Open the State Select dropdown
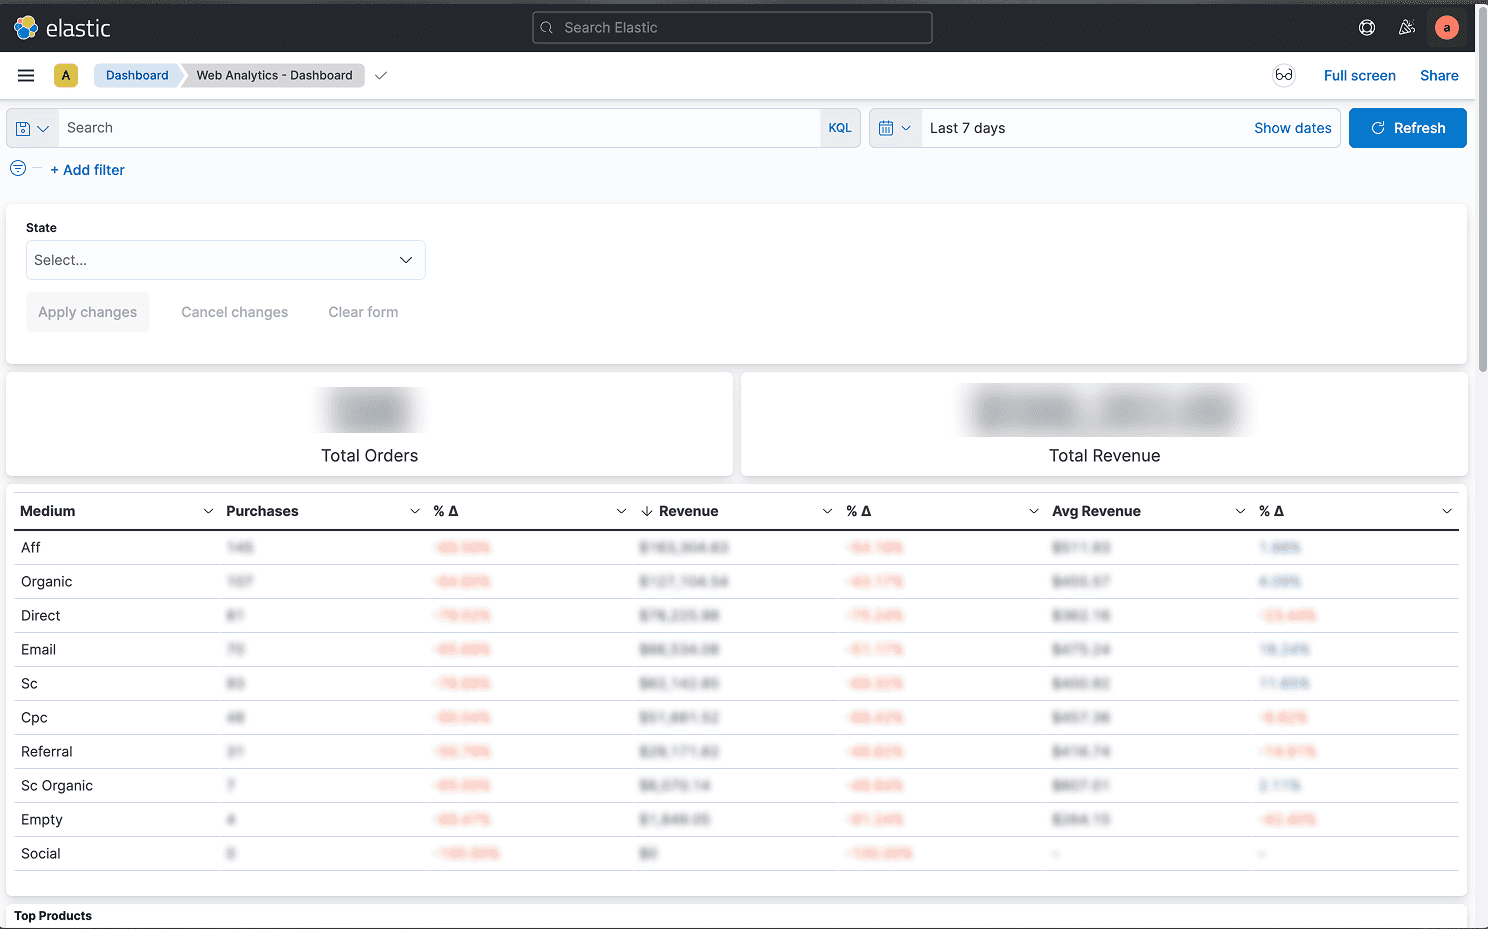 [x=226, y=260]
